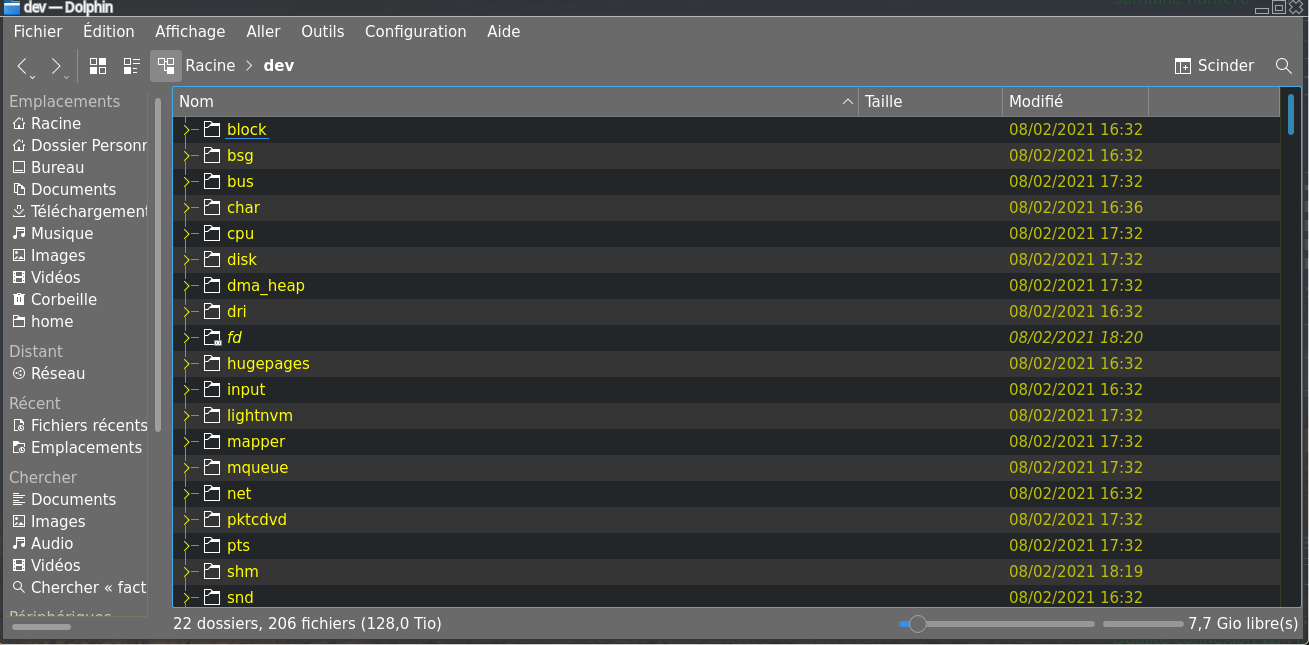The height and width of the screenshot is (645, 1309).
Task: Select the mapper folder
Action: coord(256,442)
